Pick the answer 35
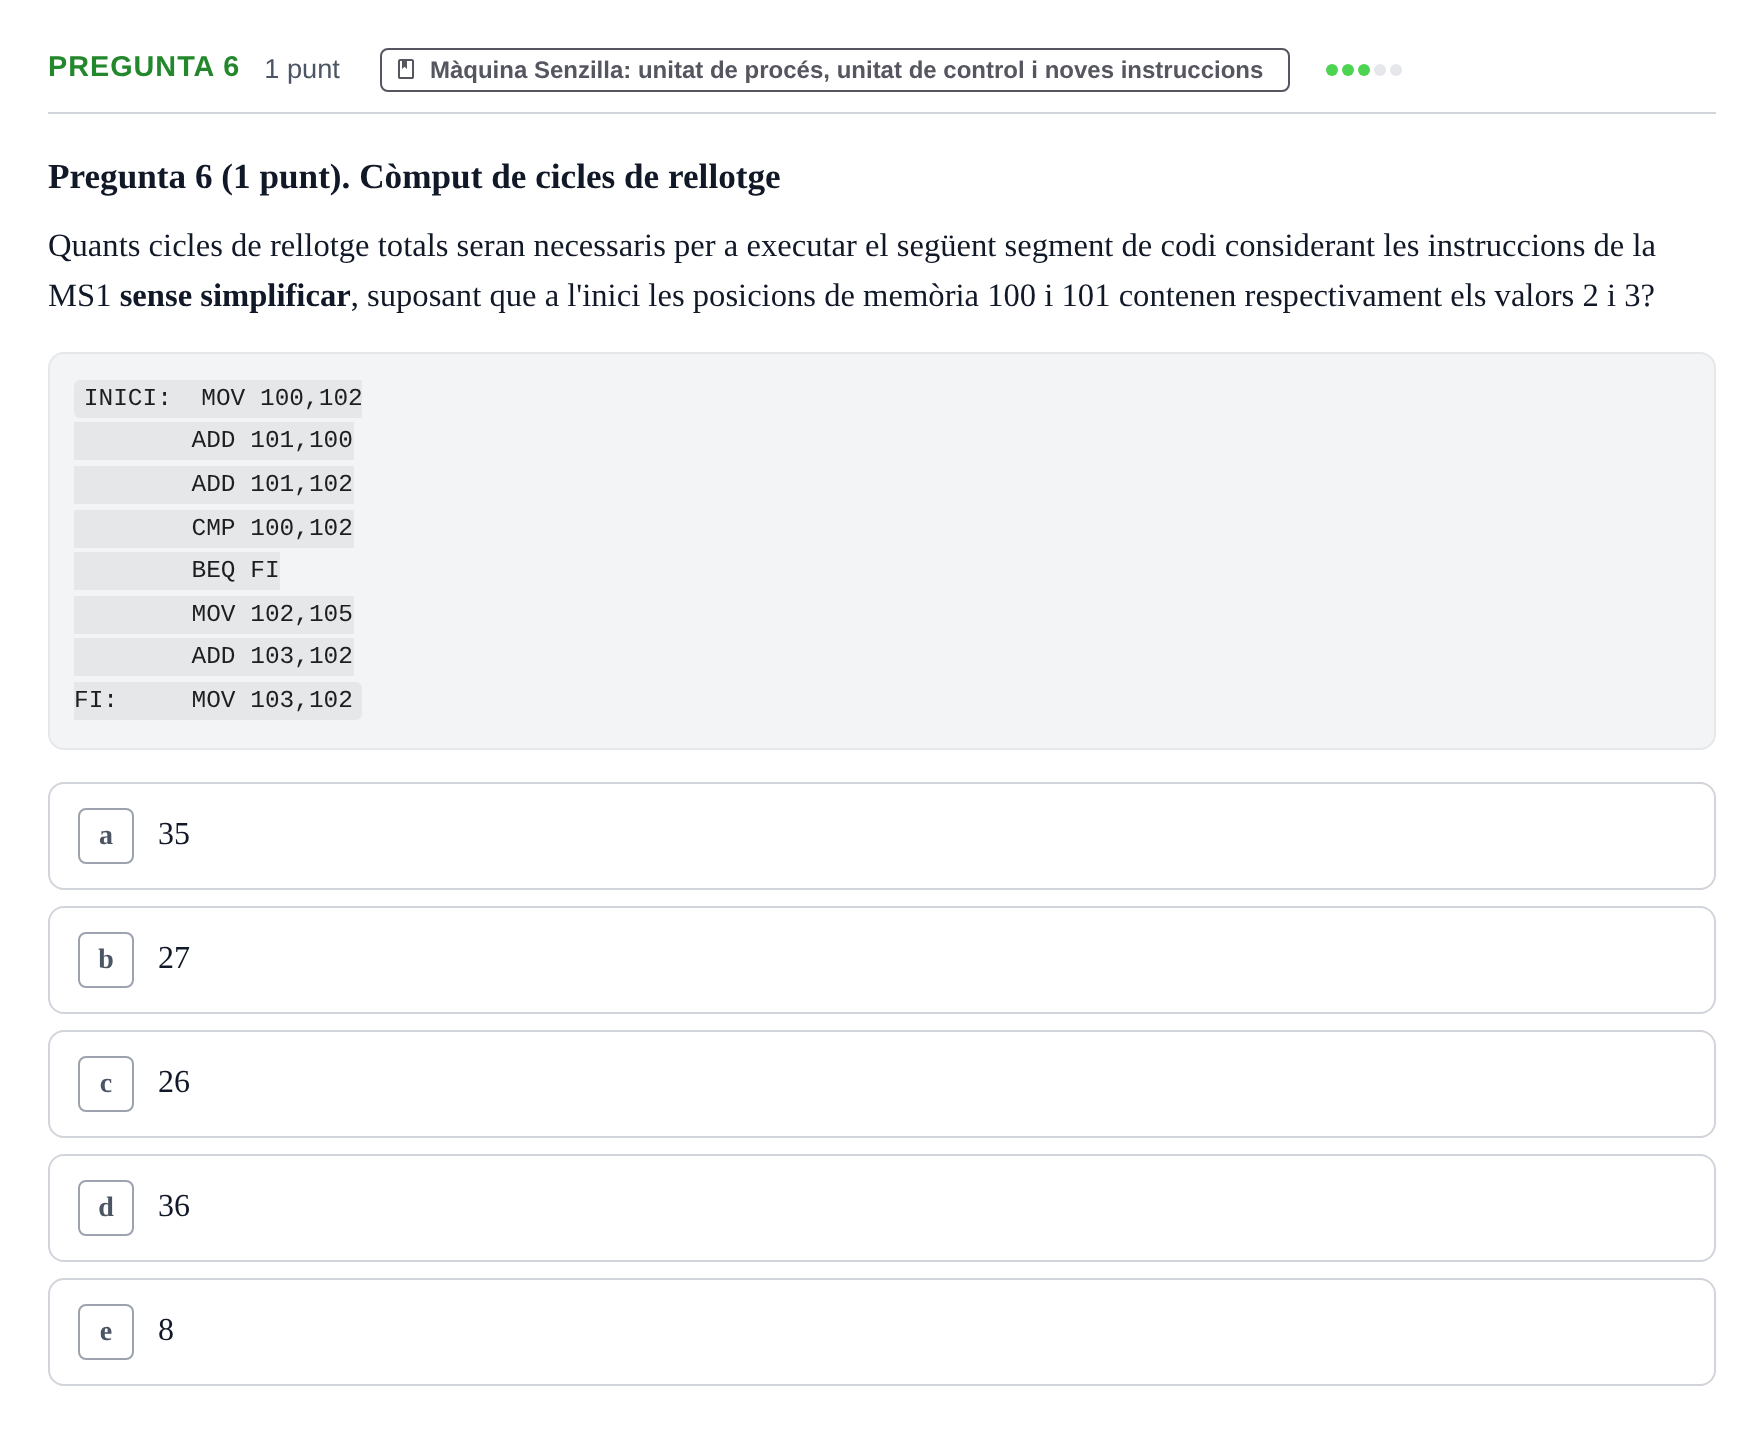1764x1436 pixels. (x=881, y=836)
